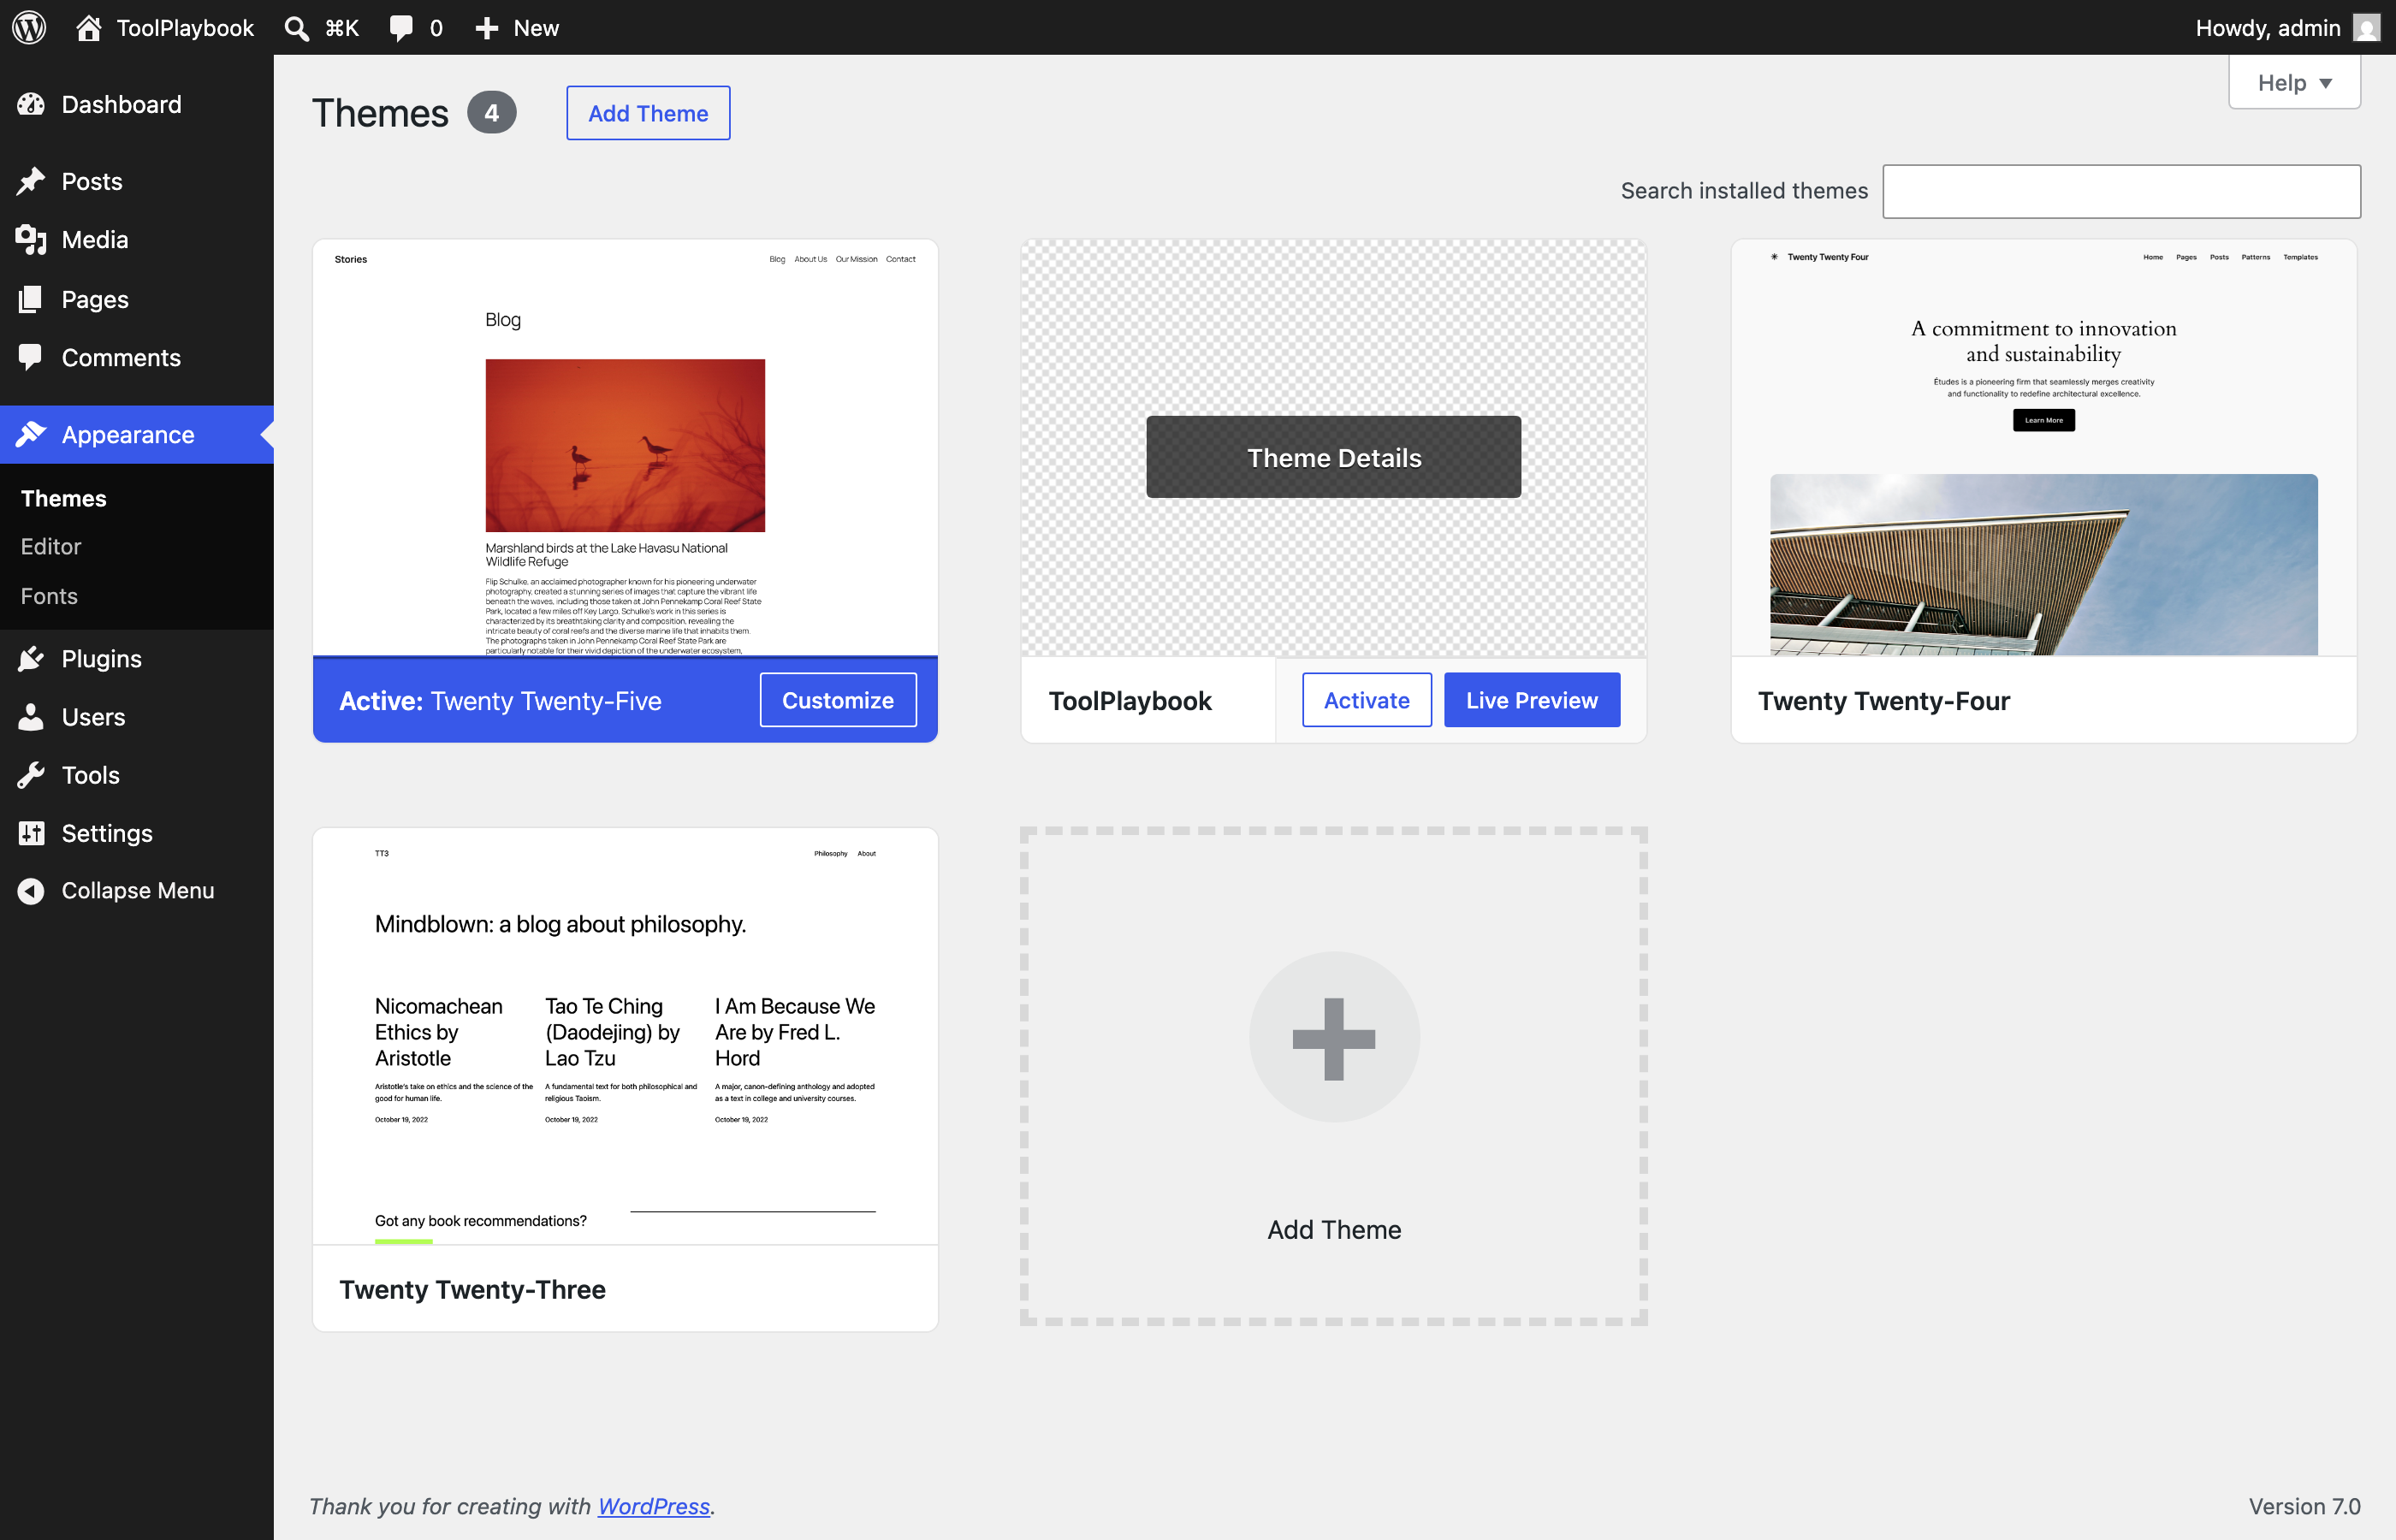Click the Collapse Menu arrow icon
Image resolution: width=2396 pixels, height=1540 pixels.
pos(31,890)
